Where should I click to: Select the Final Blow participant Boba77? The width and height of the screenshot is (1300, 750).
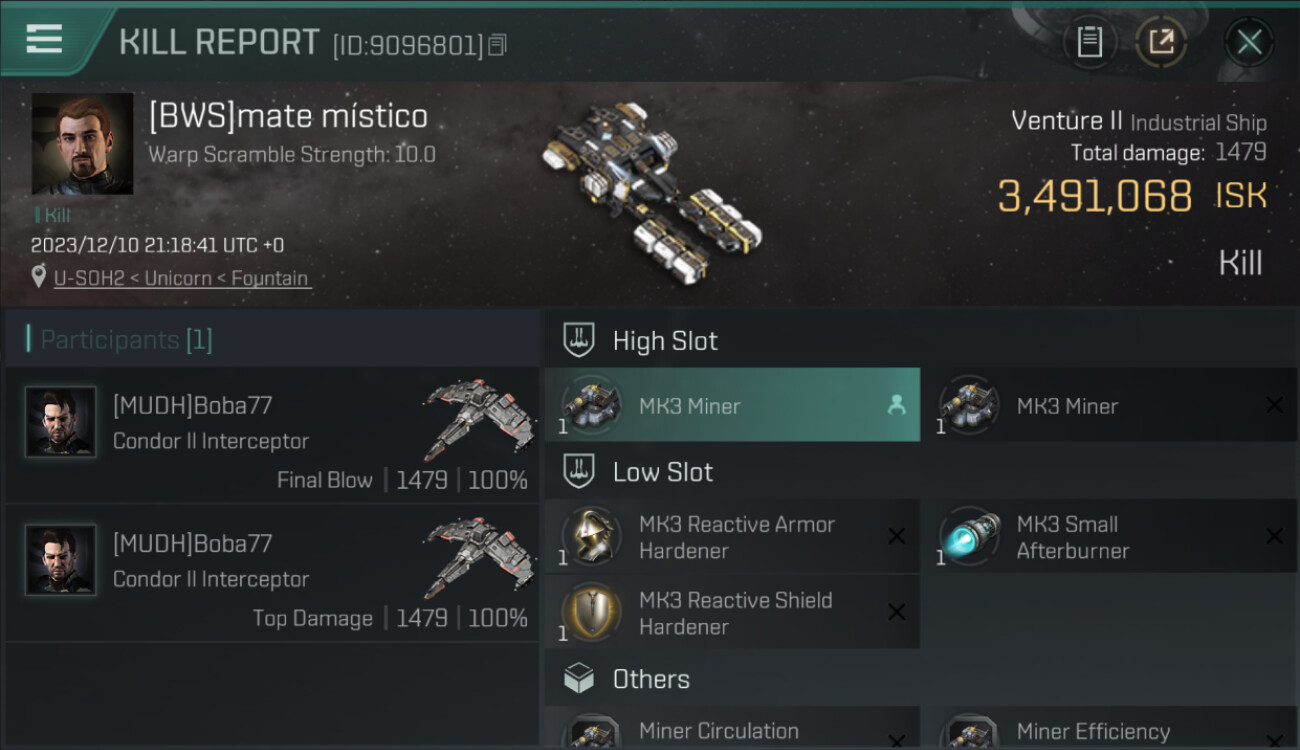point(272,434)
